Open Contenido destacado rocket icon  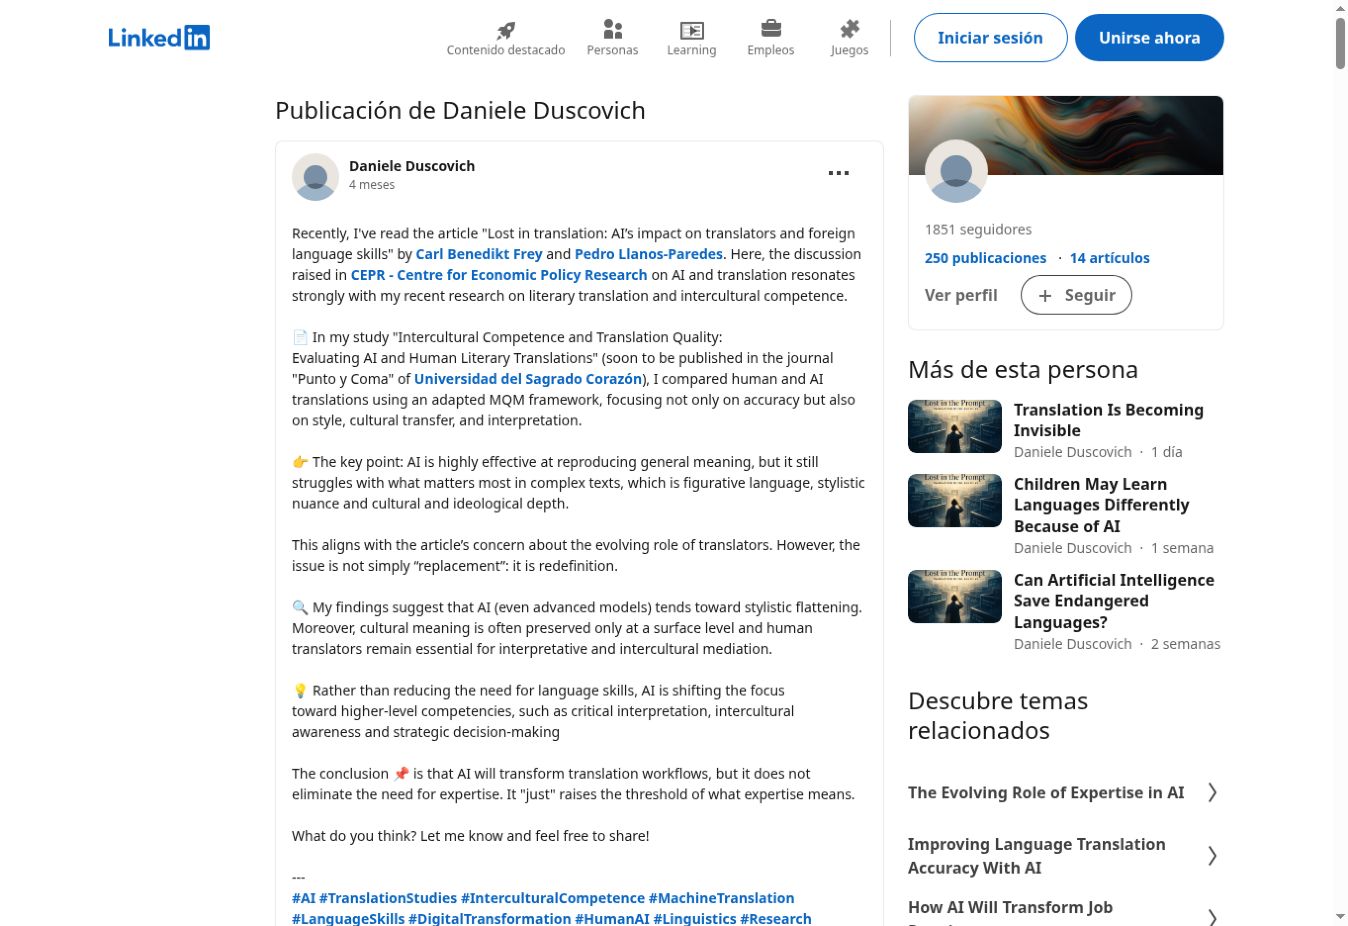506,30
